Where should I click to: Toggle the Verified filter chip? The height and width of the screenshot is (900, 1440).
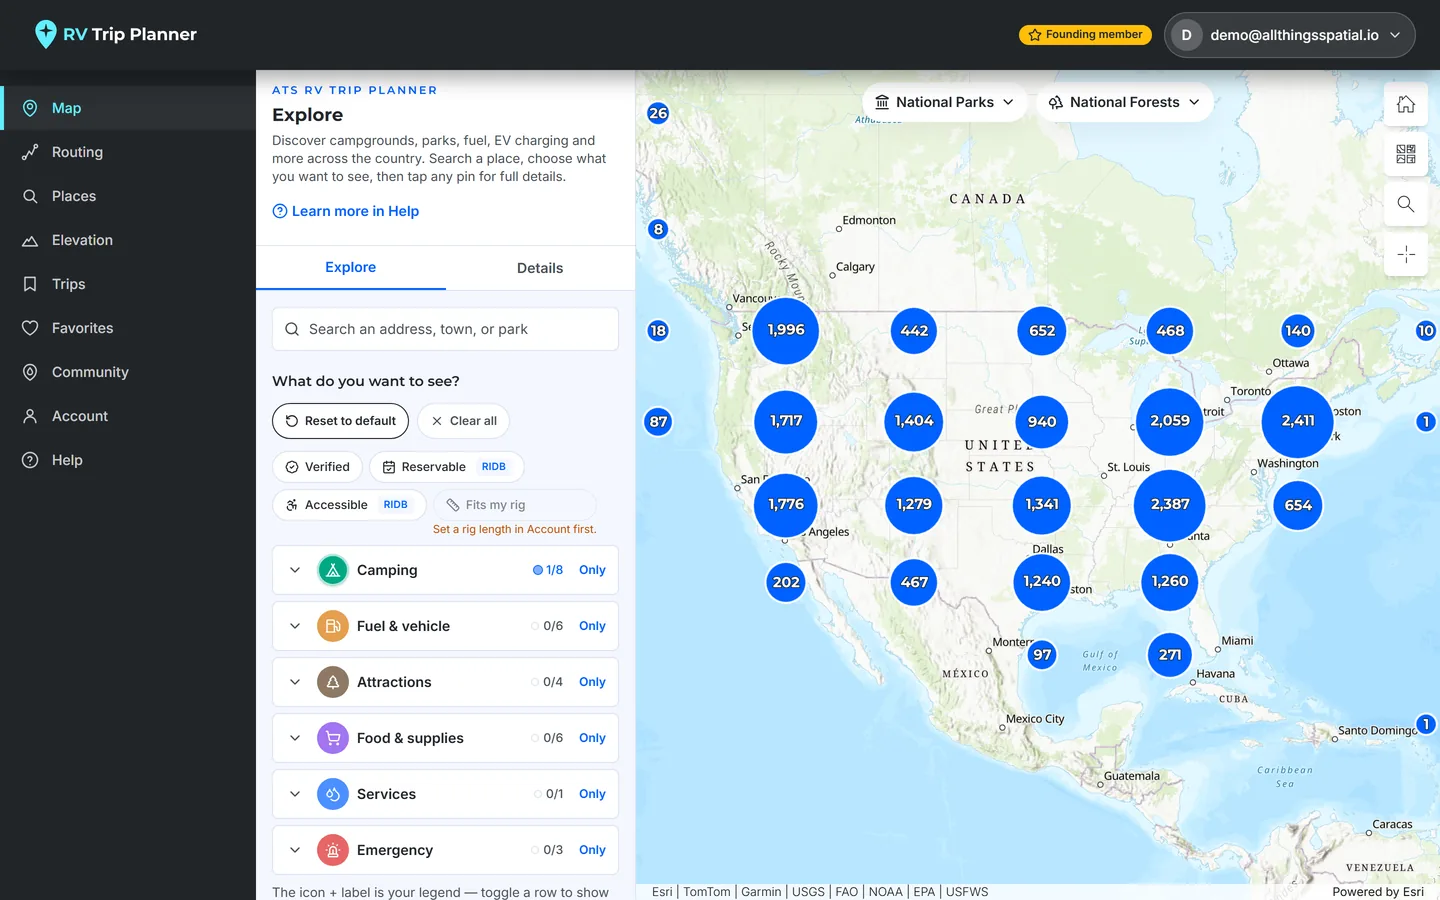(317, 467)
